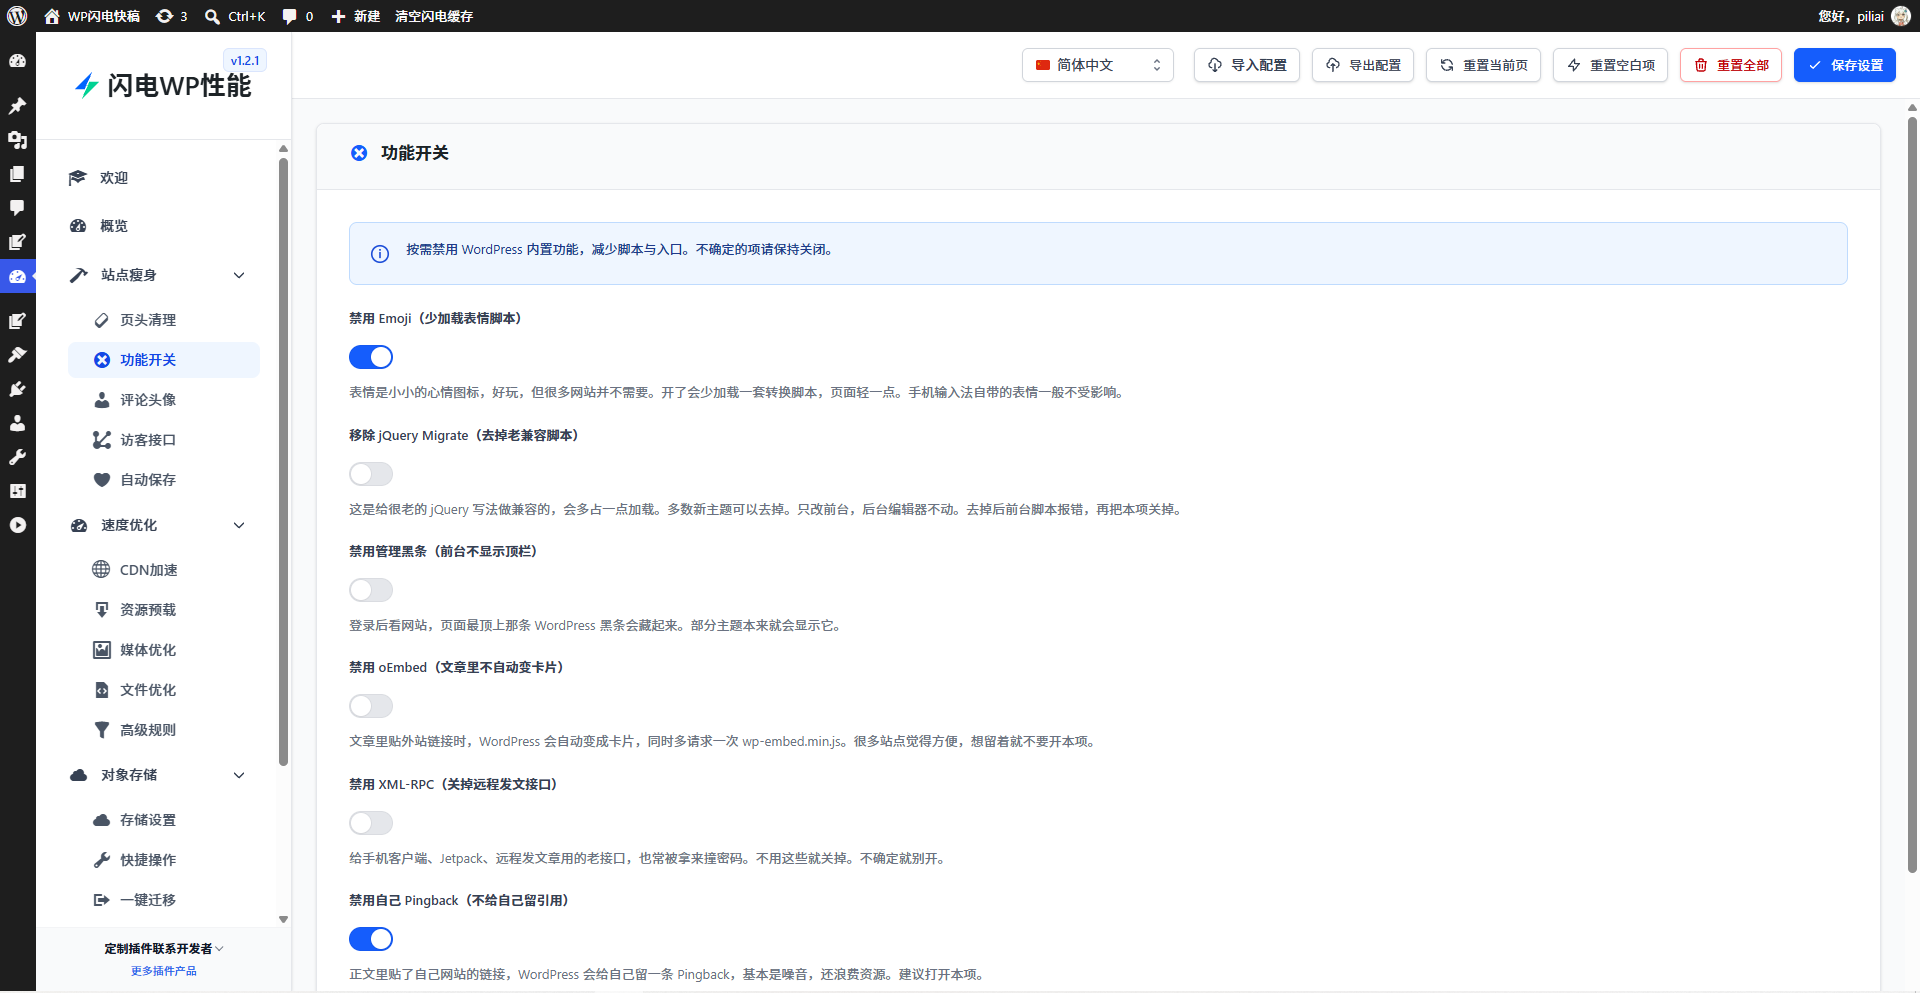Image resolution: width=1920 pixels, height=993 pixels.
Task: Expand 定制插件联系开发者 at sidebar bottom
Action: coord(164,948)
